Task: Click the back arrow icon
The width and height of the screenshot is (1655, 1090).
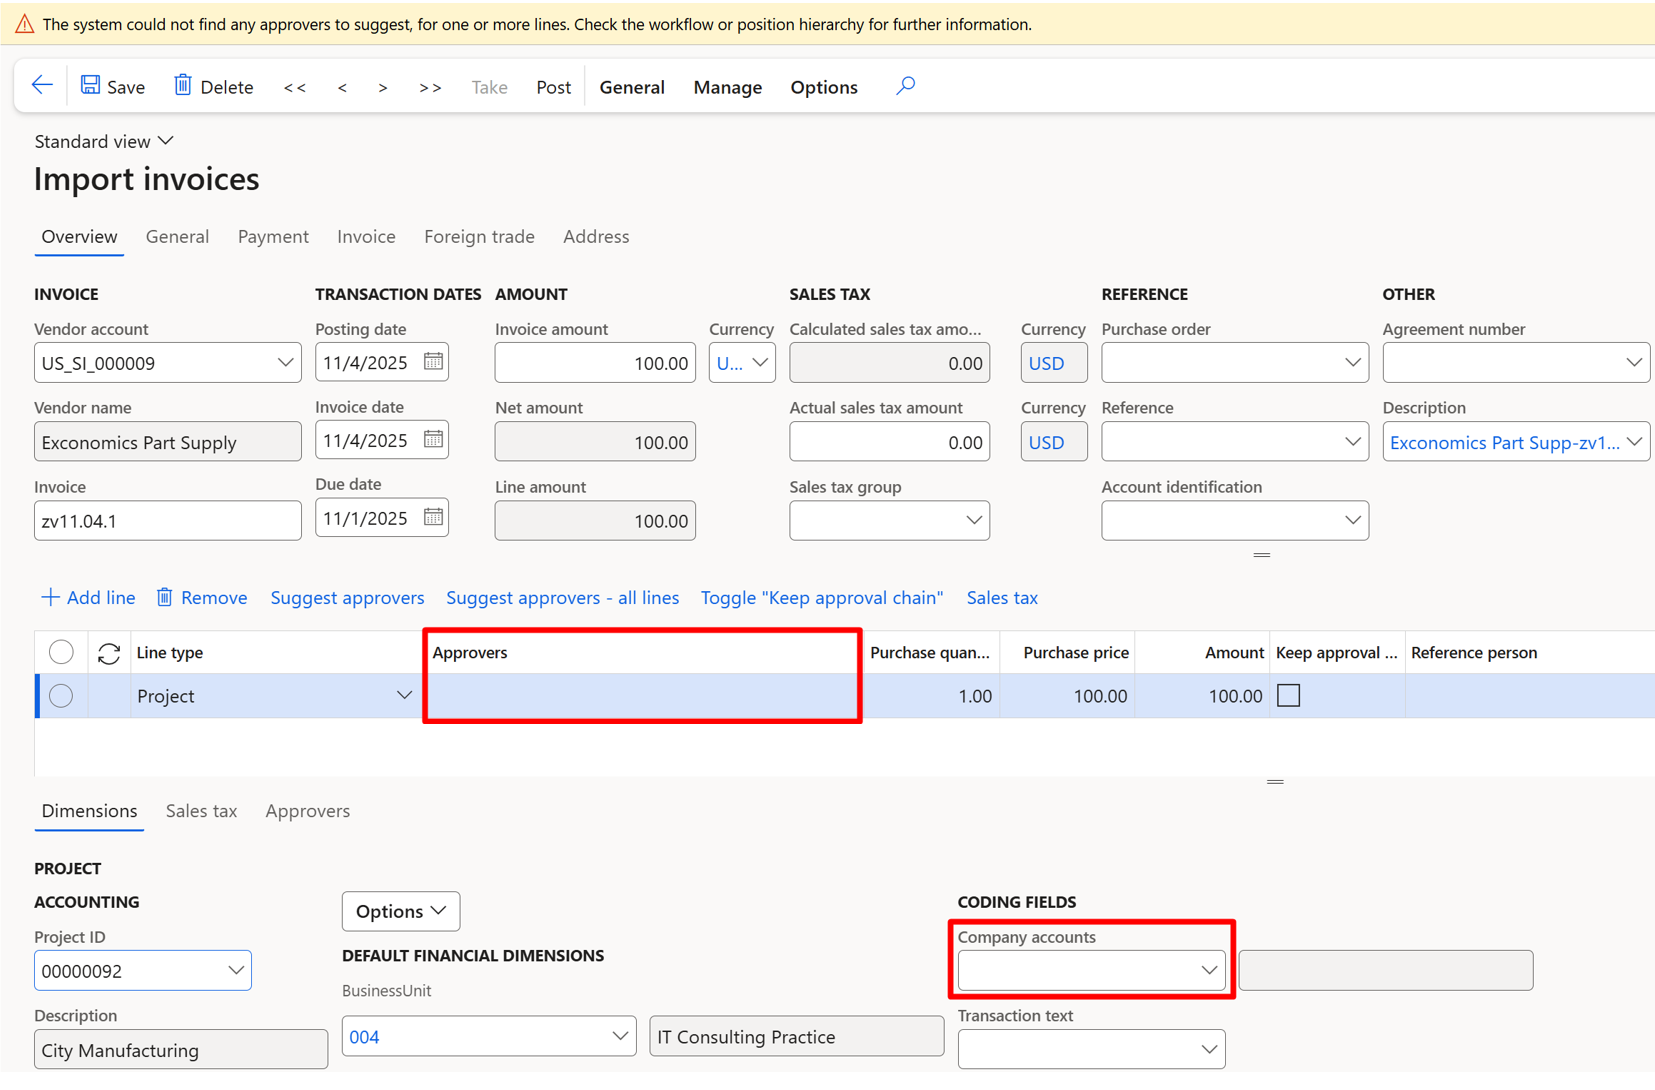Action: [x=42, y=86]
